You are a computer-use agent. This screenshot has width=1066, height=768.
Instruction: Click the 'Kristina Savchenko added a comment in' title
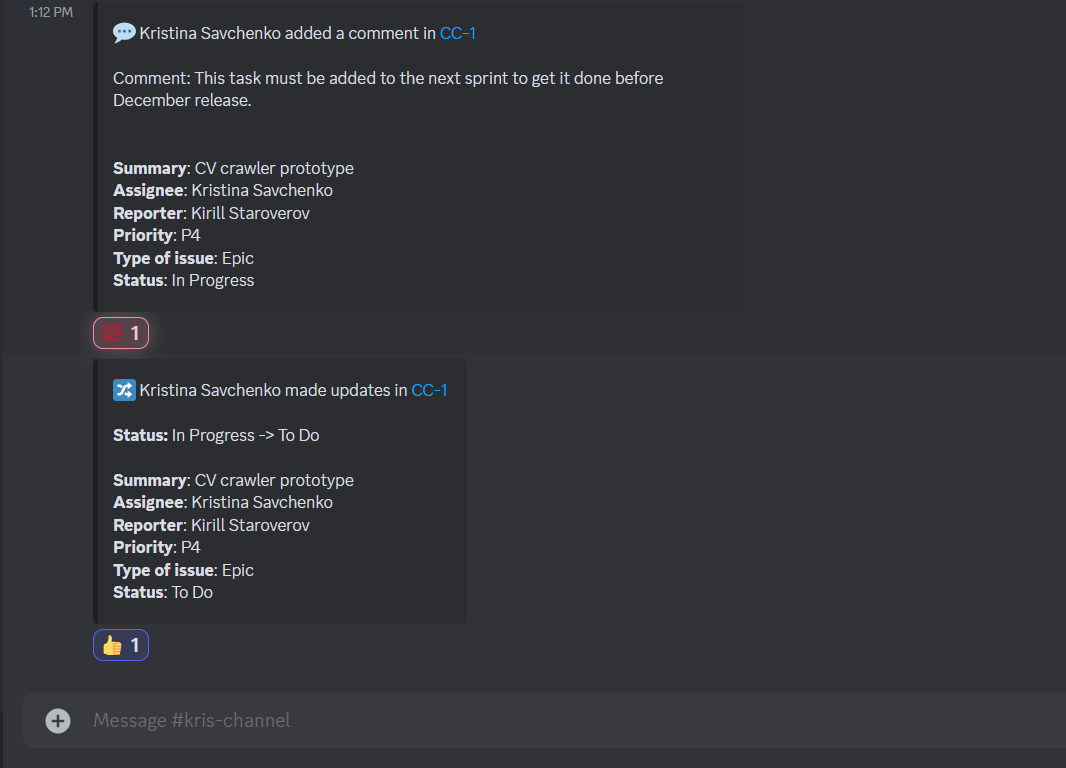tap(288, 33)
